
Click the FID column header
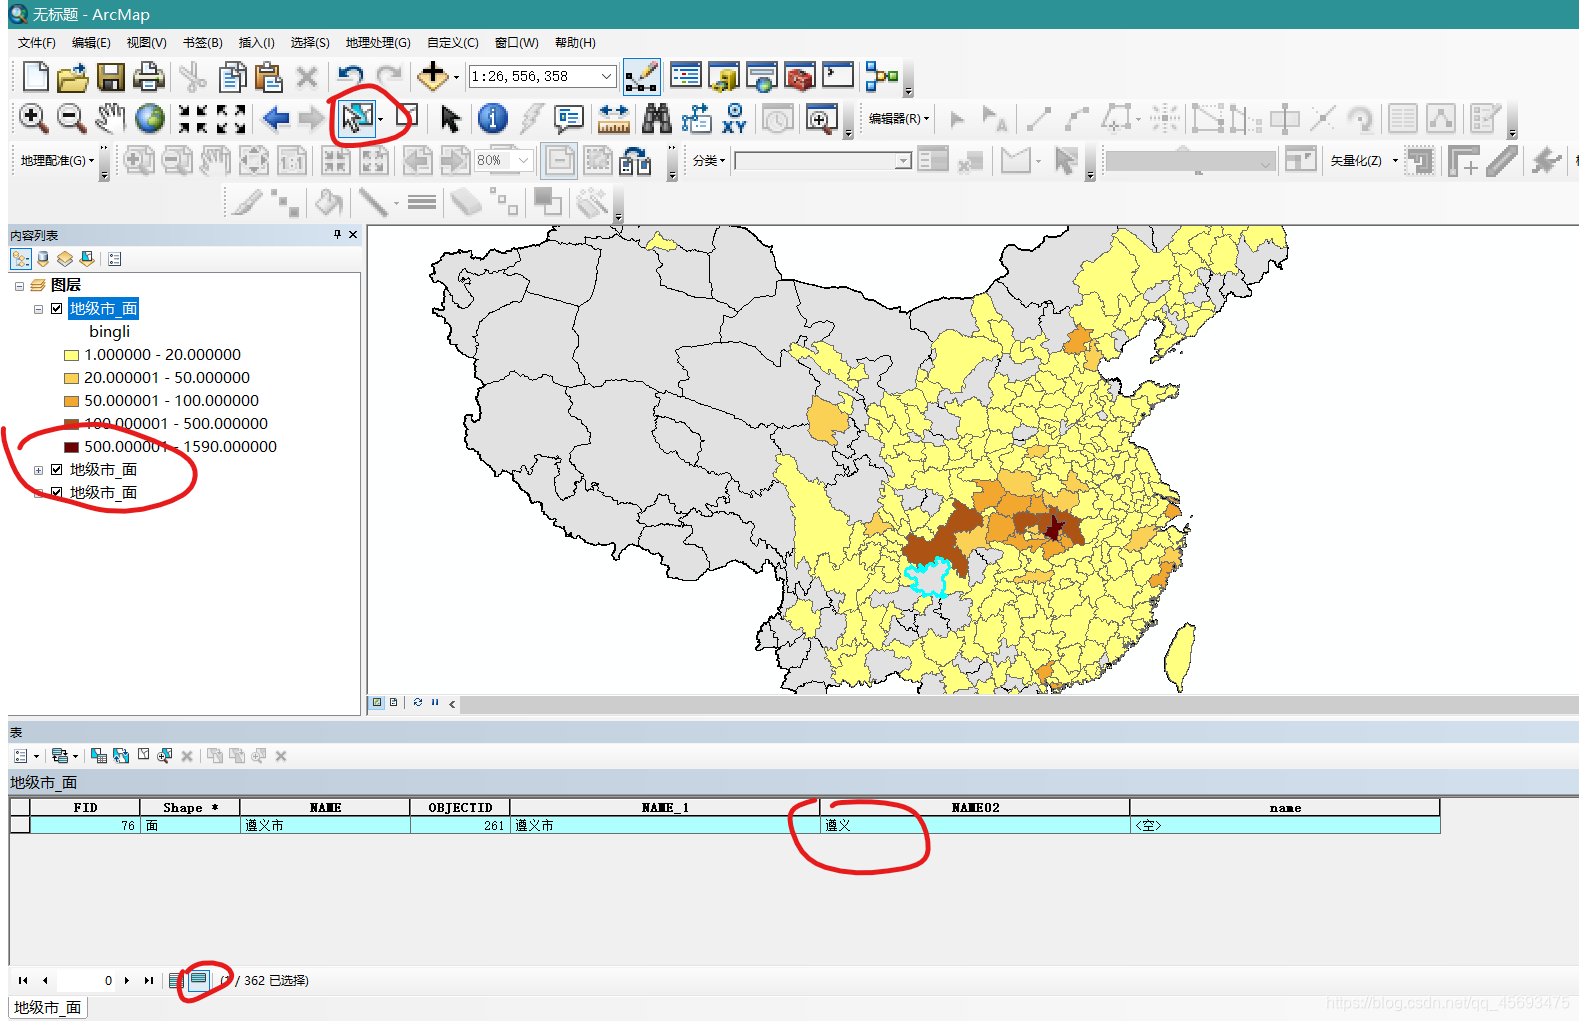tap(85, 807)
